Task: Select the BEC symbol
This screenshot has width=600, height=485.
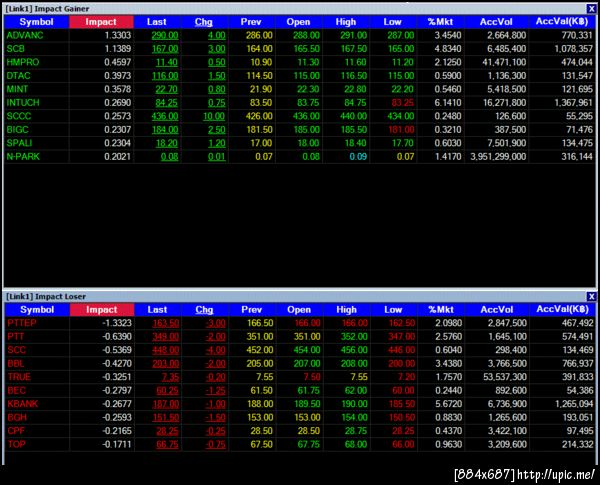Action: click(x=16, y=390)
